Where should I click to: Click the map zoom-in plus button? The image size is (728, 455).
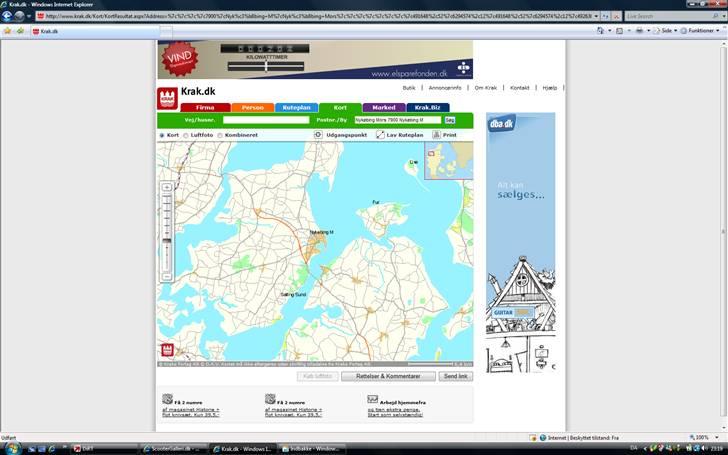(x=167, y=187)
